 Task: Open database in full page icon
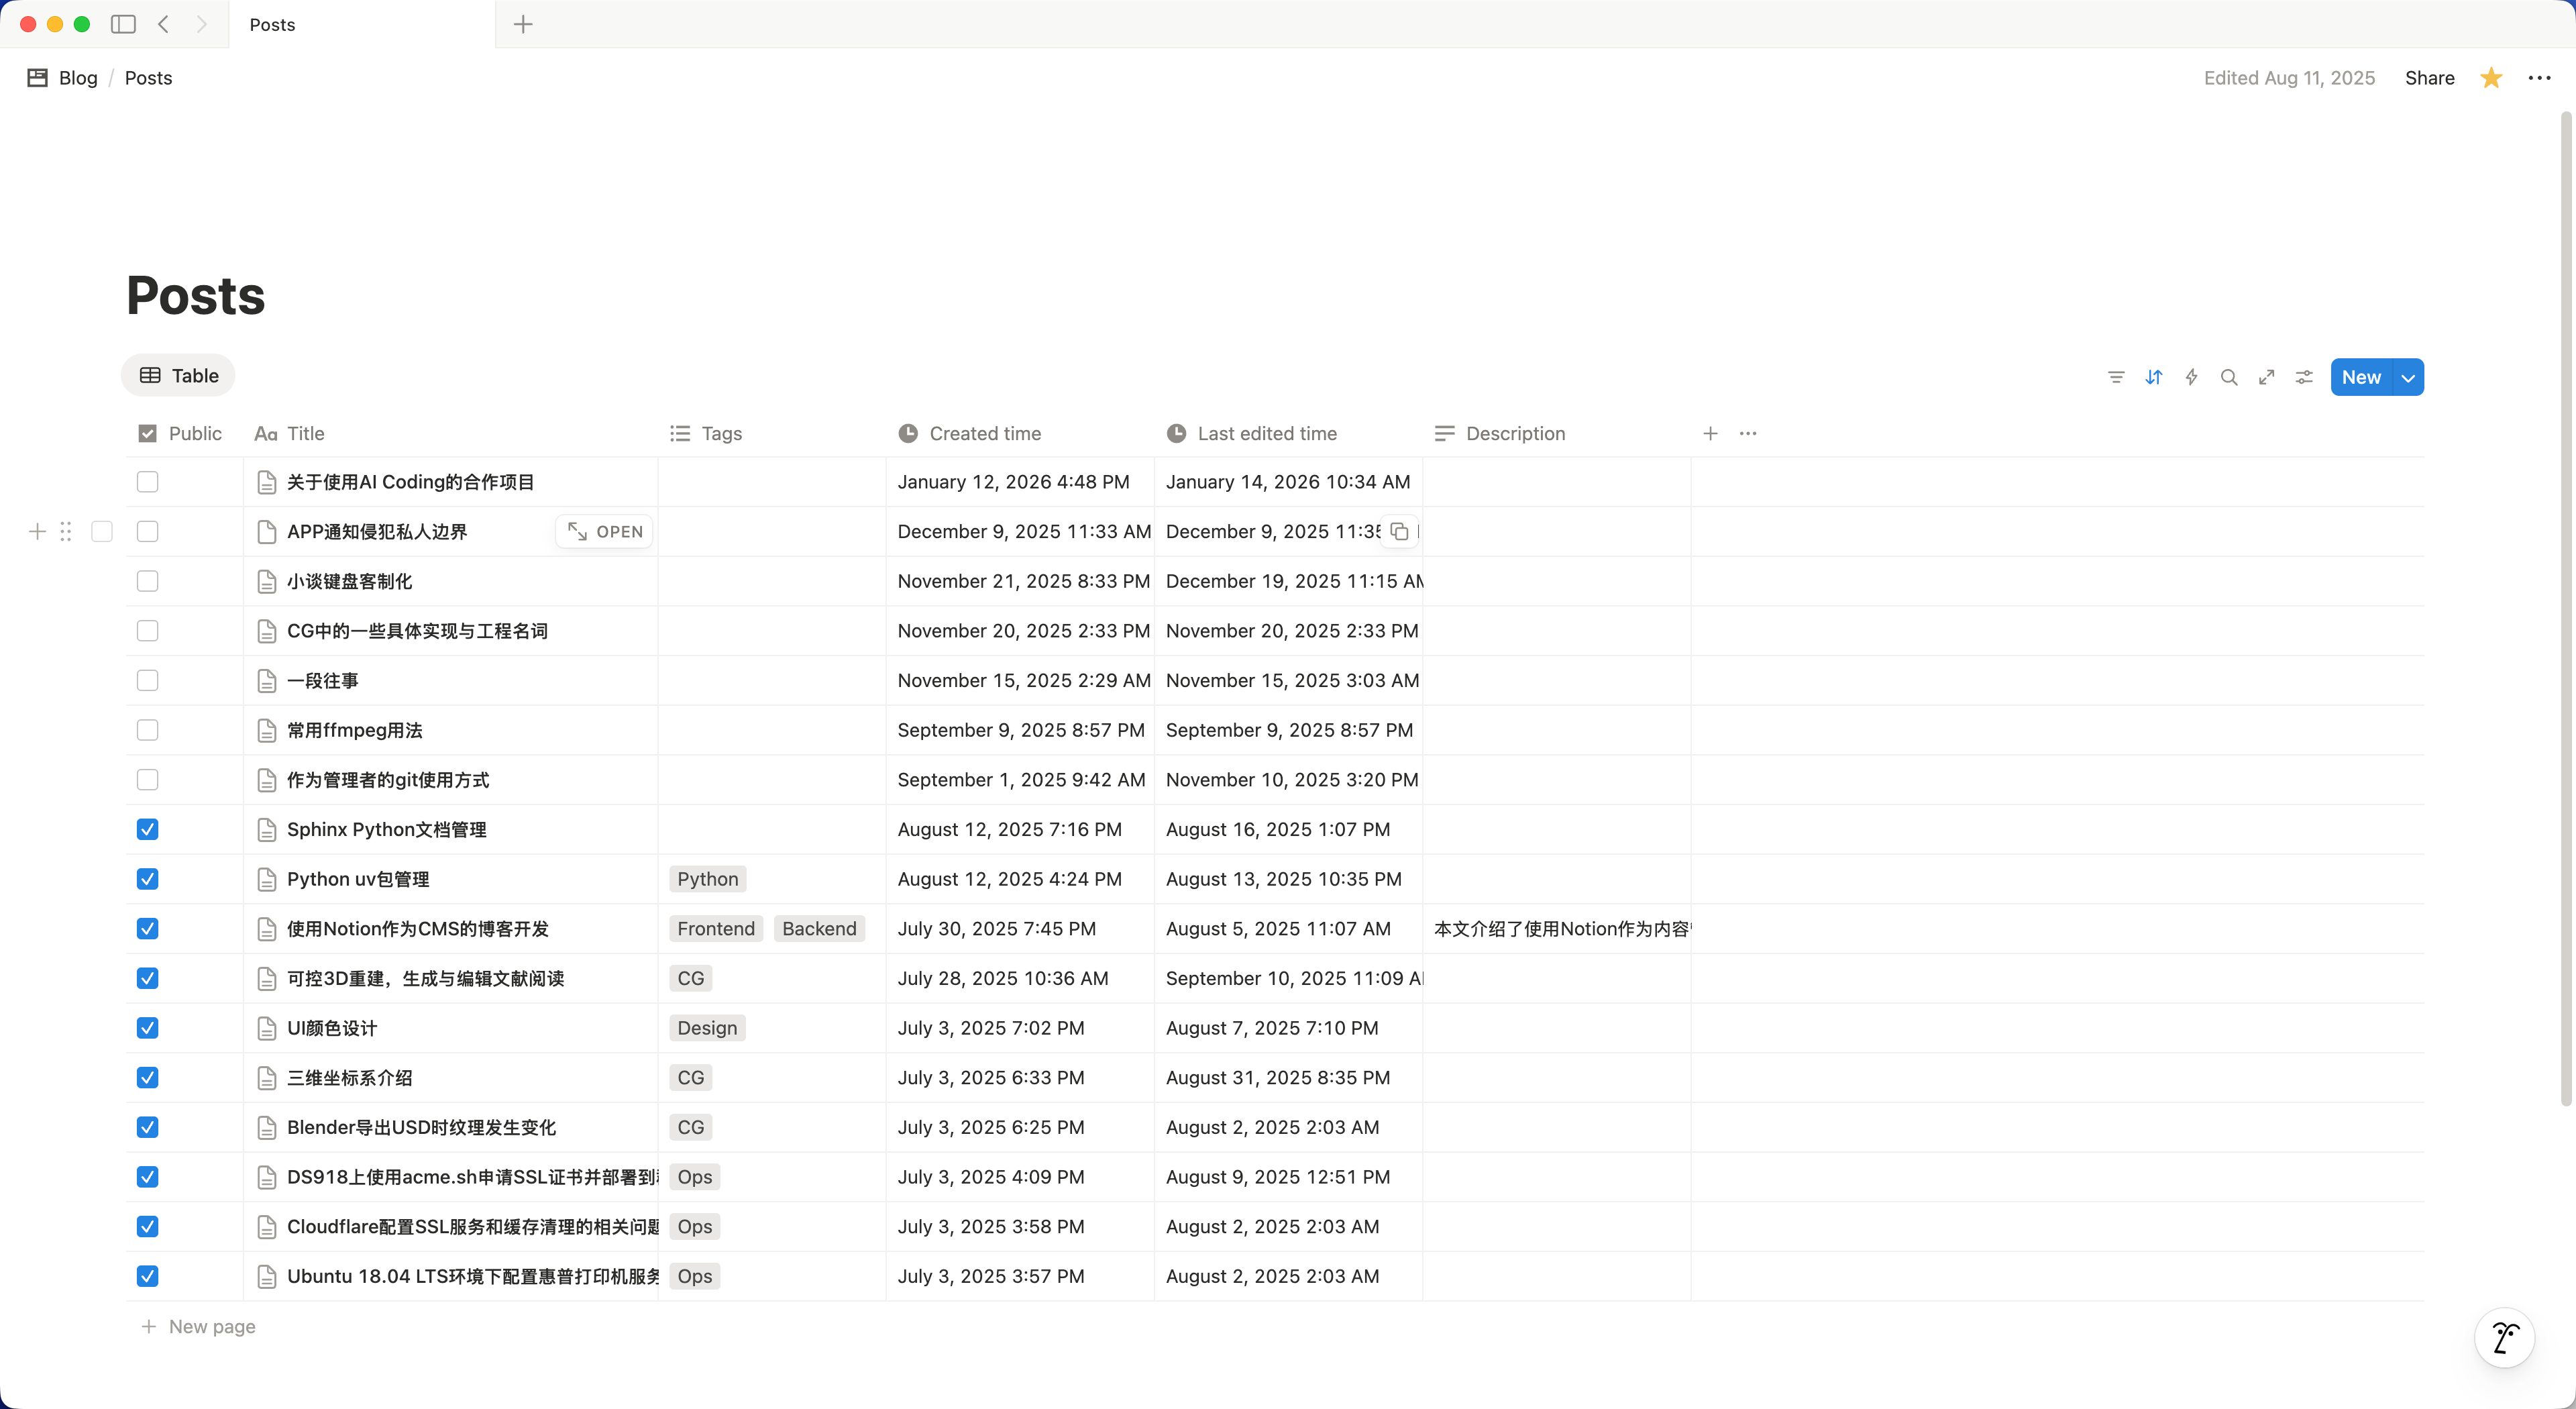coord(2267,377)
